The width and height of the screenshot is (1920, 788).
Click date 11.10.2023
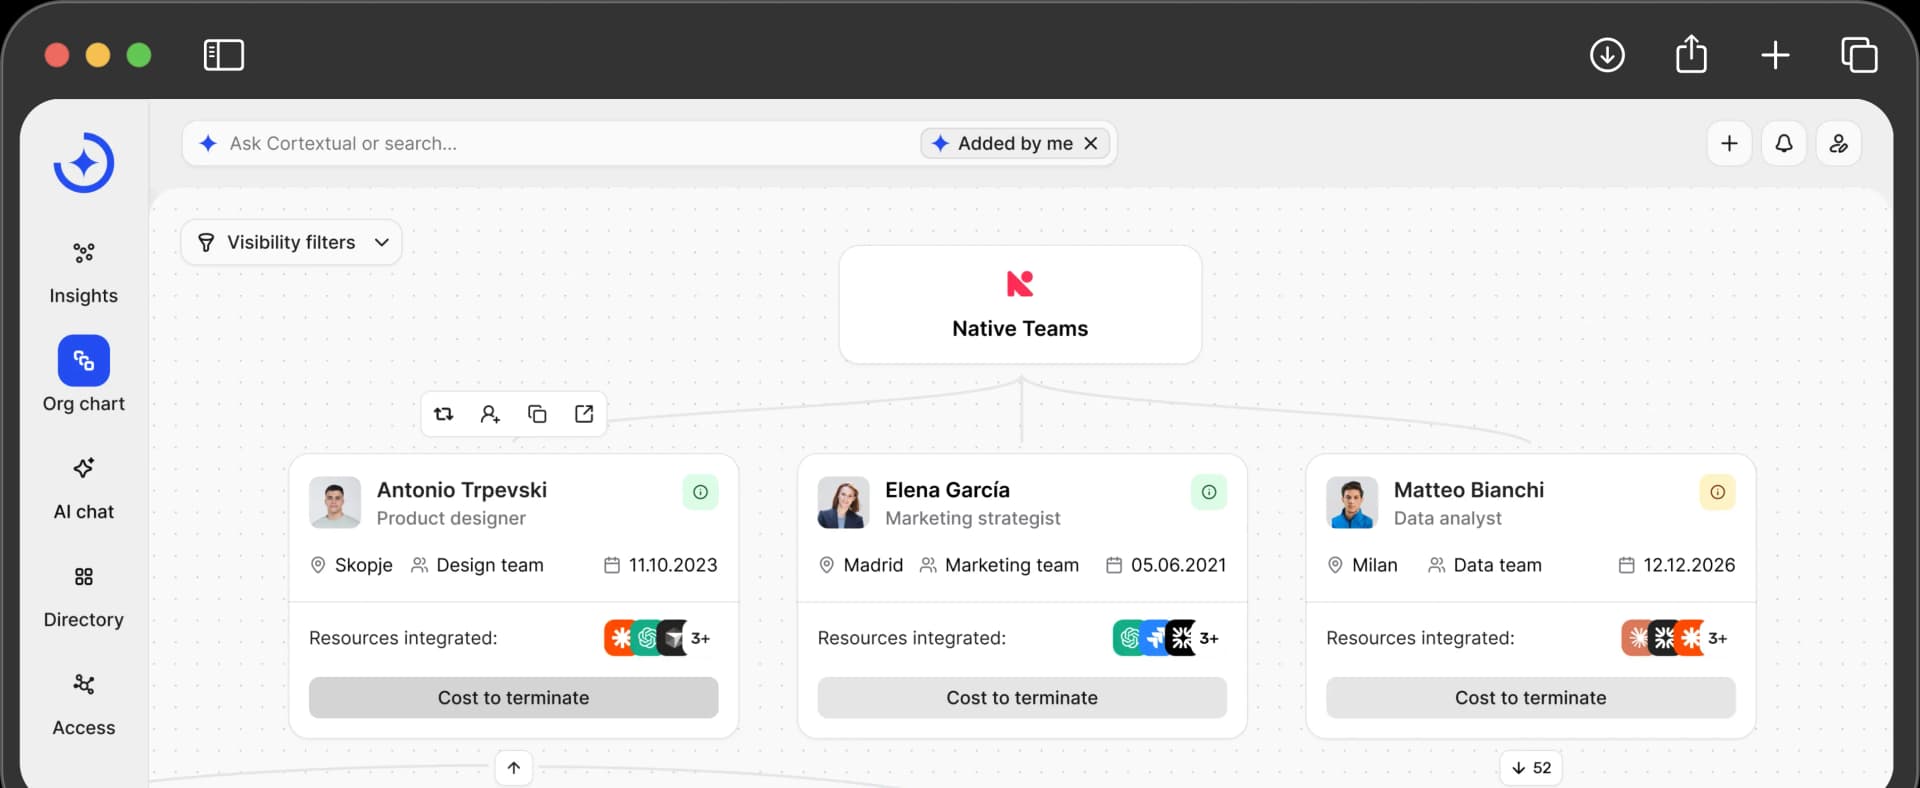(661, 565)
